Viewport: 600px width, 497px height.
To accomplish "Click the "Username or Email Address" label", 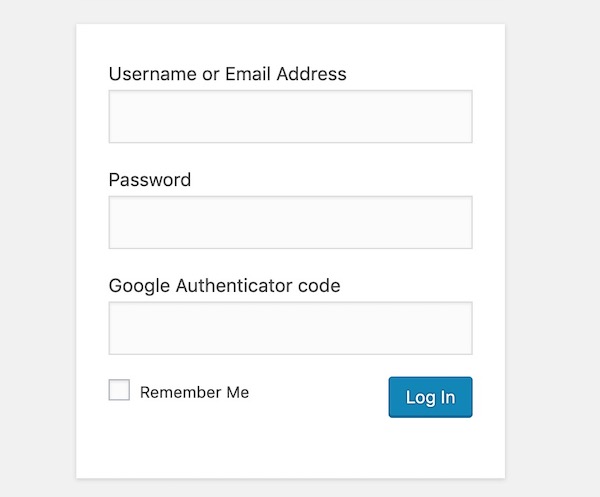I will coord(227,74).
